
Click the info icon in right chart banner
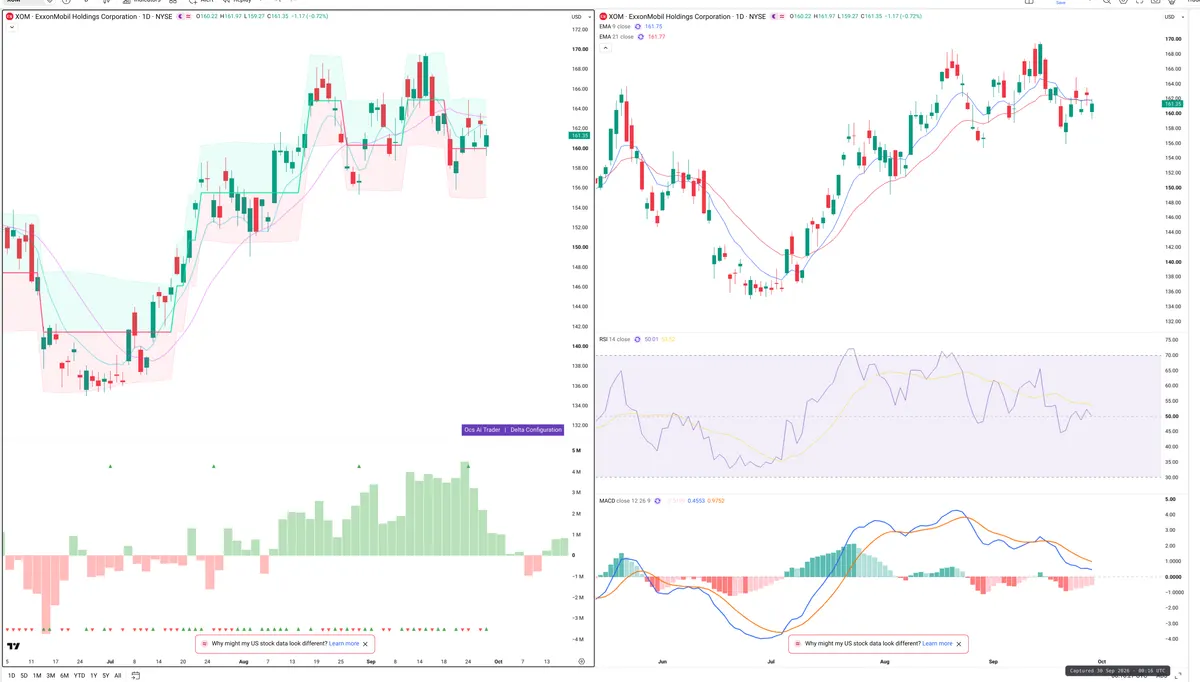[798, 644]
